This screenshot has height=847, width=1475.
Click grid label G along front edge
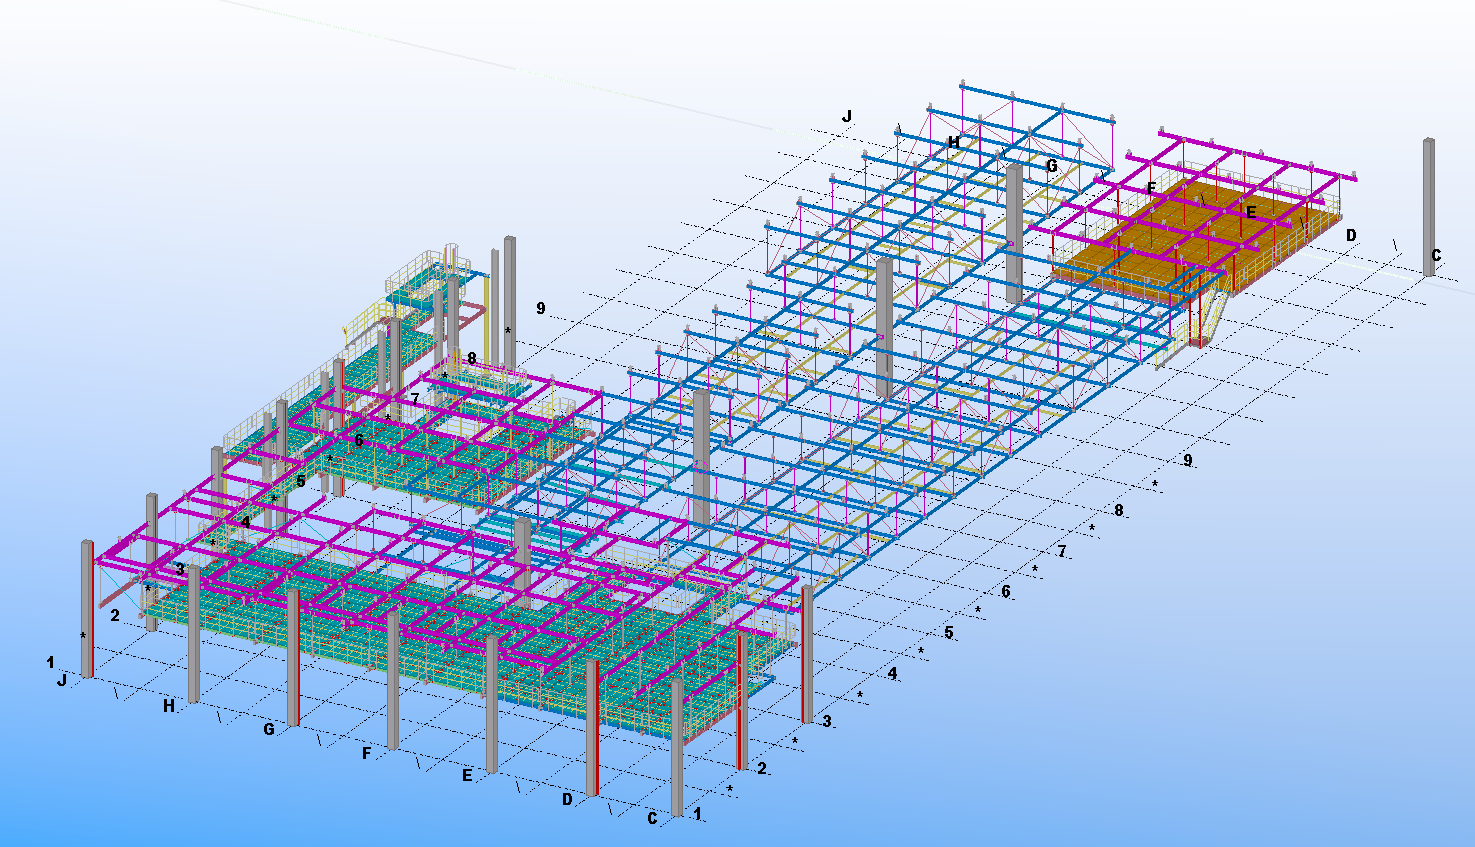click(268, 729)
